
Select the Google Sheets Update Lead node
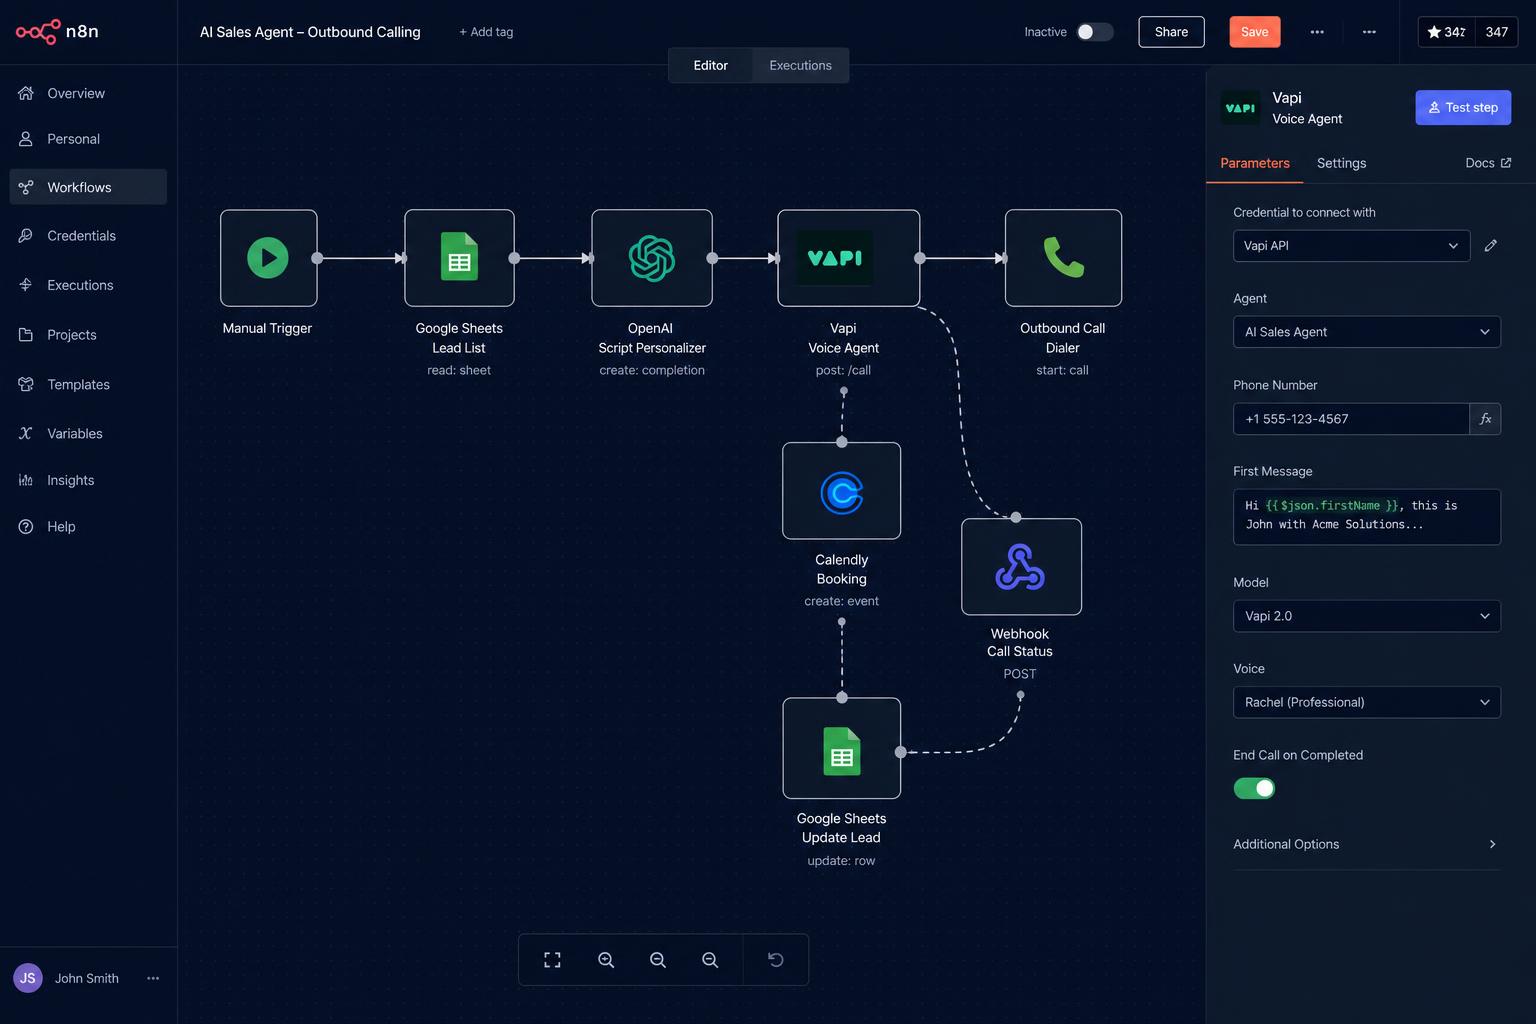click(841, 748)
